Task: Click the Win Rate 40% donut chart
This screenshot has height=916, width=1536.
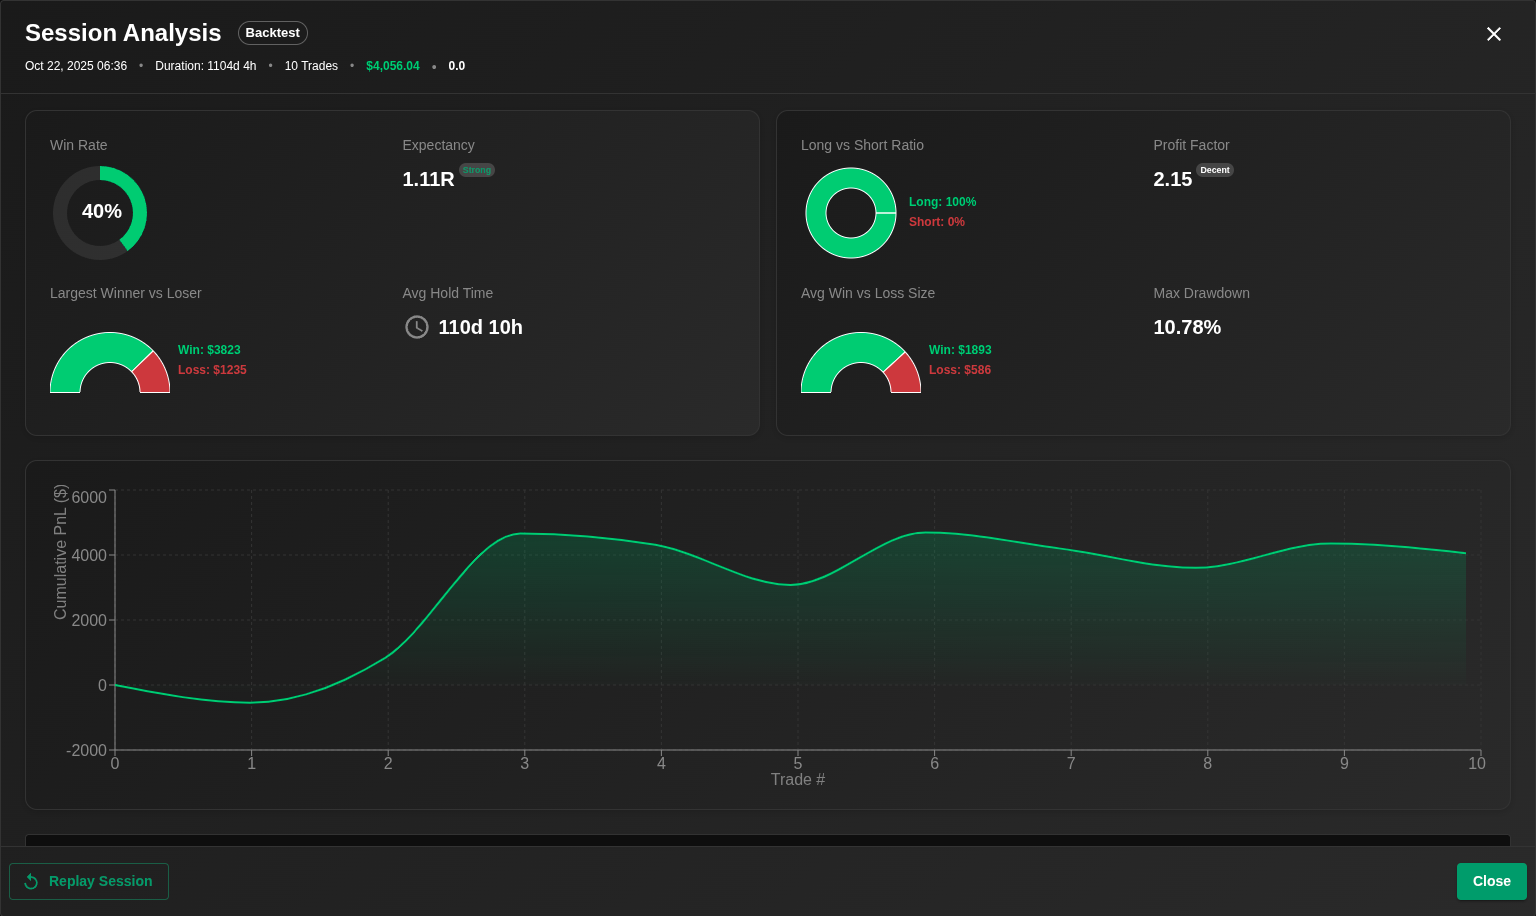Action: pos(100,213)
